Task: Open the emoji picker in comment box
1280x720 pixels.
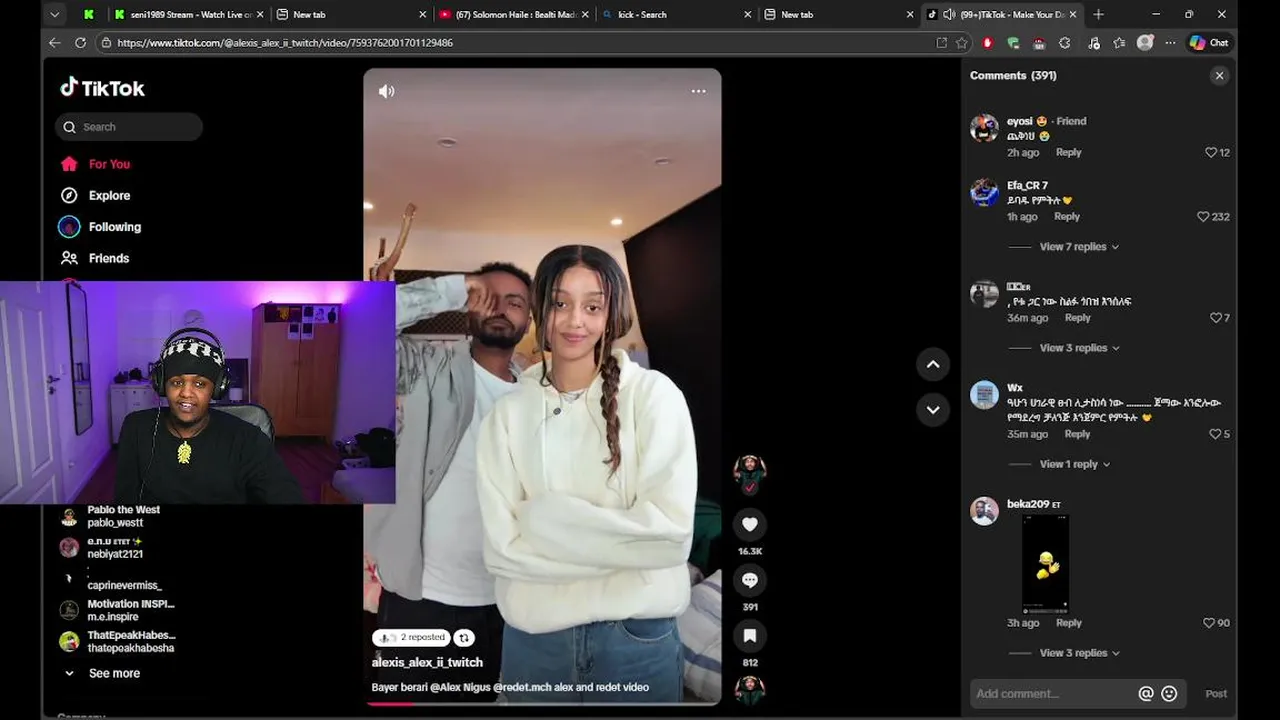Action: point(1169,694)
